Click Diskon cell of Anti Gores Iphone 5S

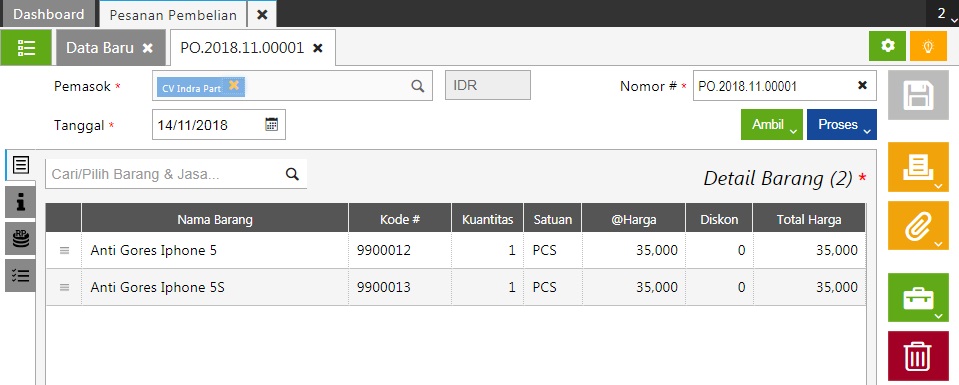[x=719, y=287]
